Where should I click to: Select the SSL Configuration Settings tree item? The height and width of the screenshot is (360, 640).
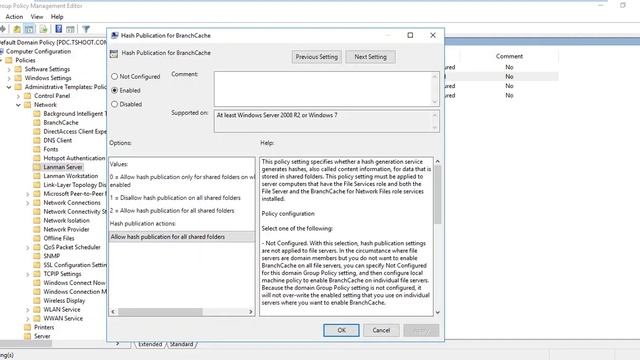tap(75, 265)
